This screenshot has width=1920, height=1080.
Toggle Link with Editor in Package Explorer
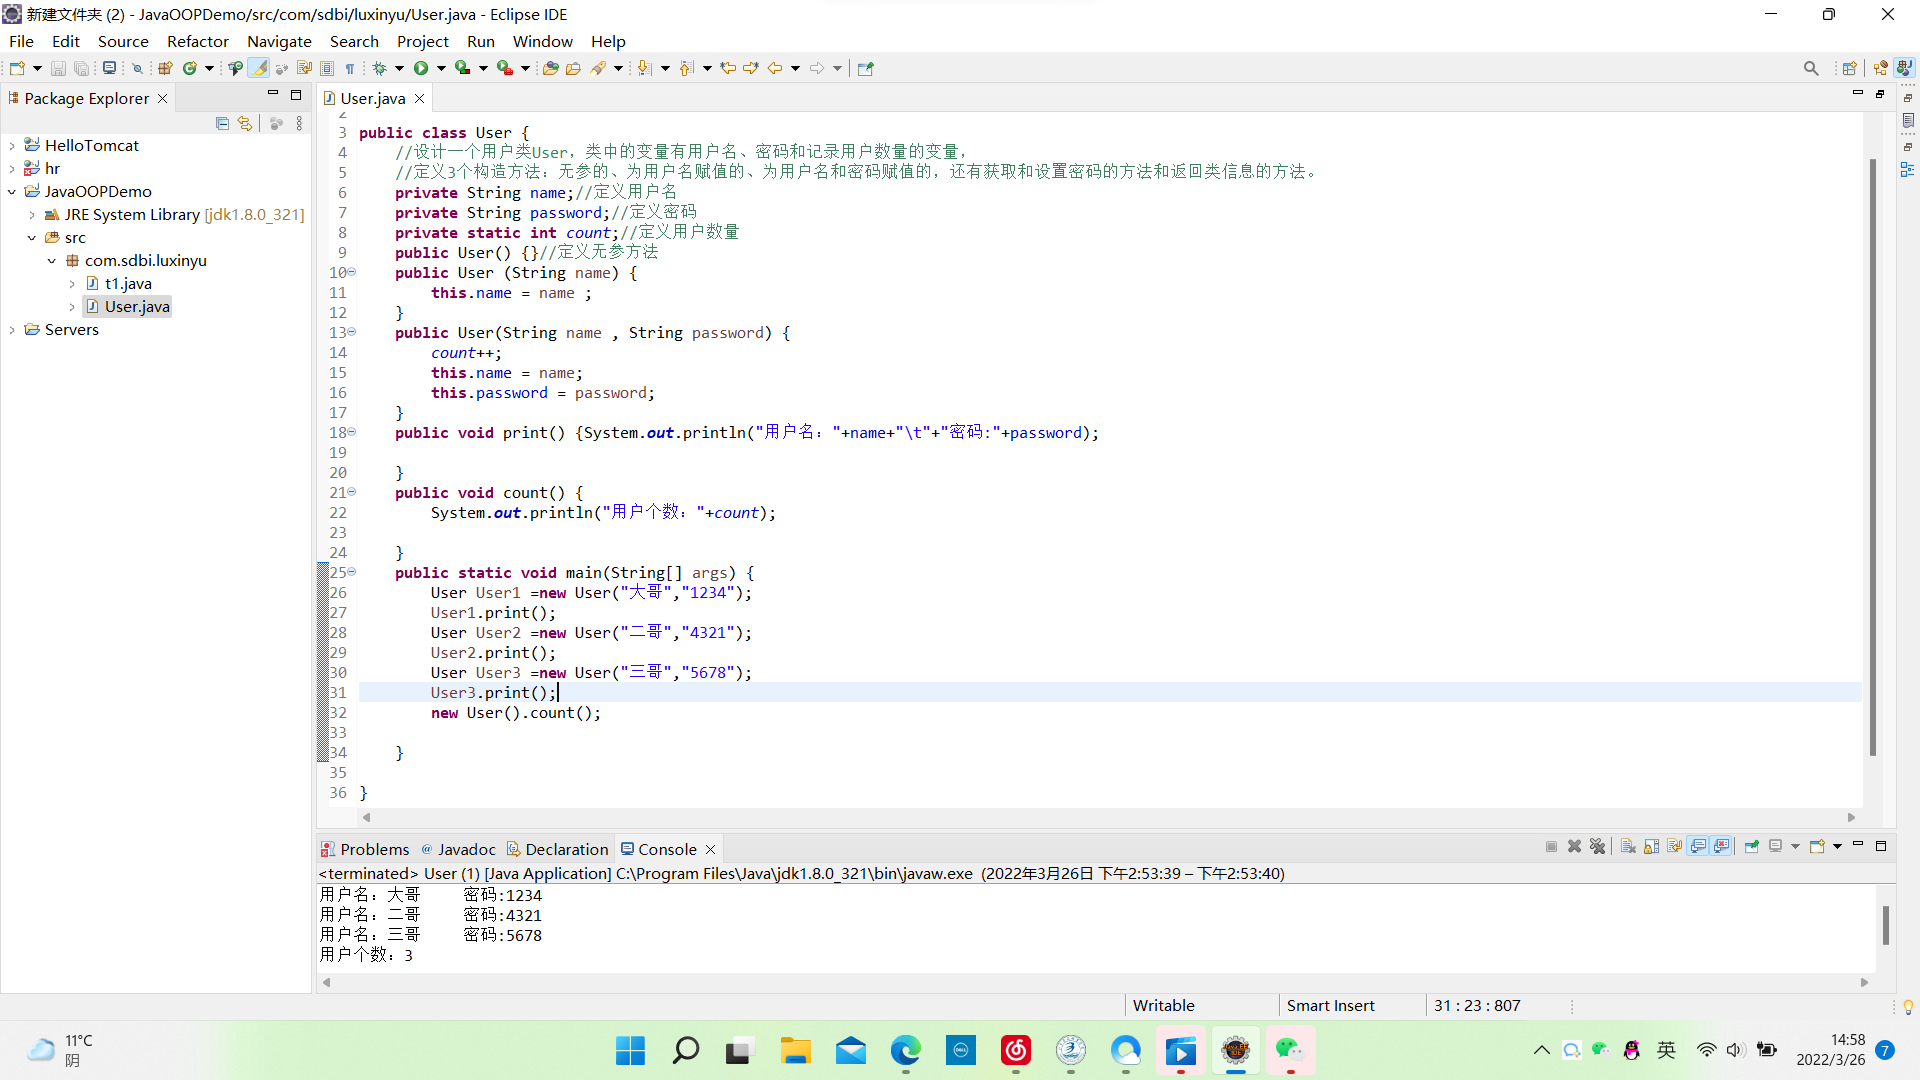tap(245, 123)
